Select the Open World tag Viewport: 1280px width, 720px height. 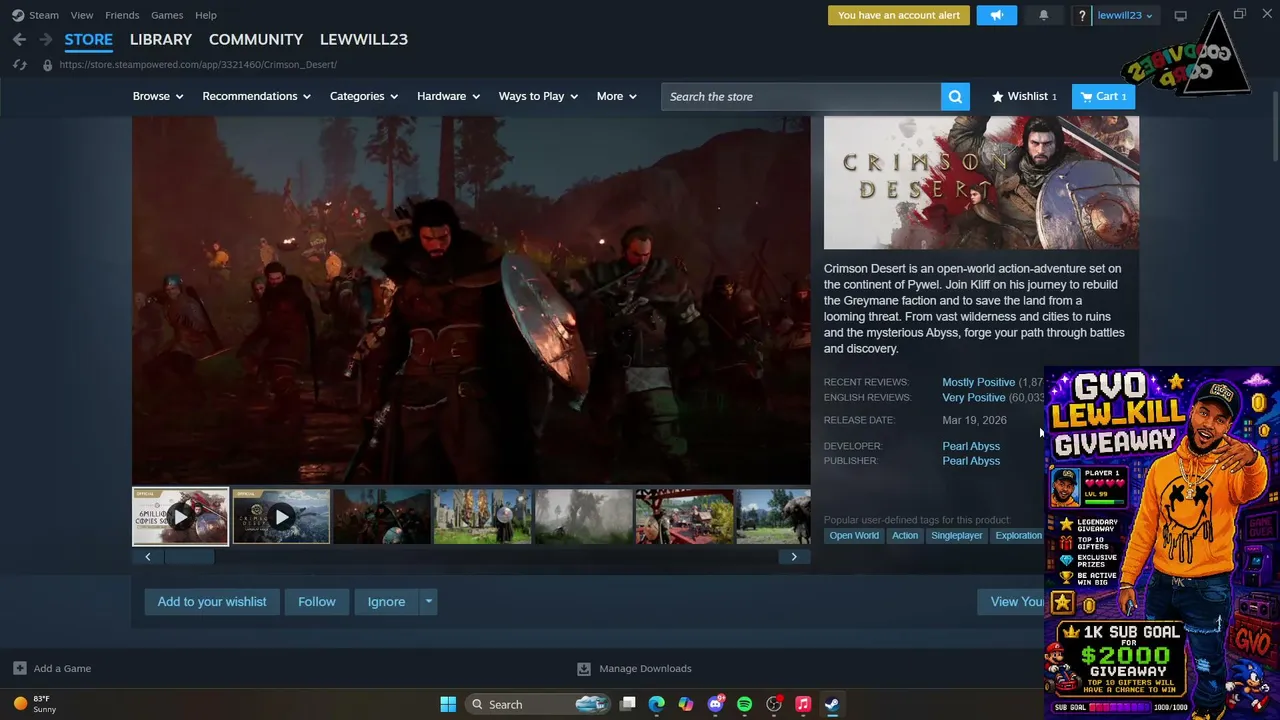pyautogui.click(x=854, y=535)
